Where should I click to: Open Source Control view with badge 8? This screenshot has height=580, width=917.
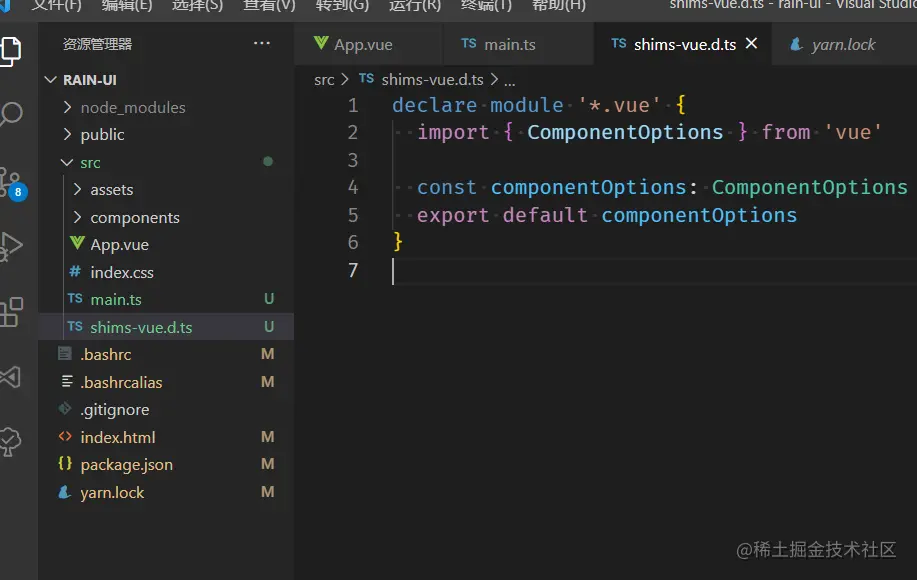pyautogui.click(x=11, y=182)
